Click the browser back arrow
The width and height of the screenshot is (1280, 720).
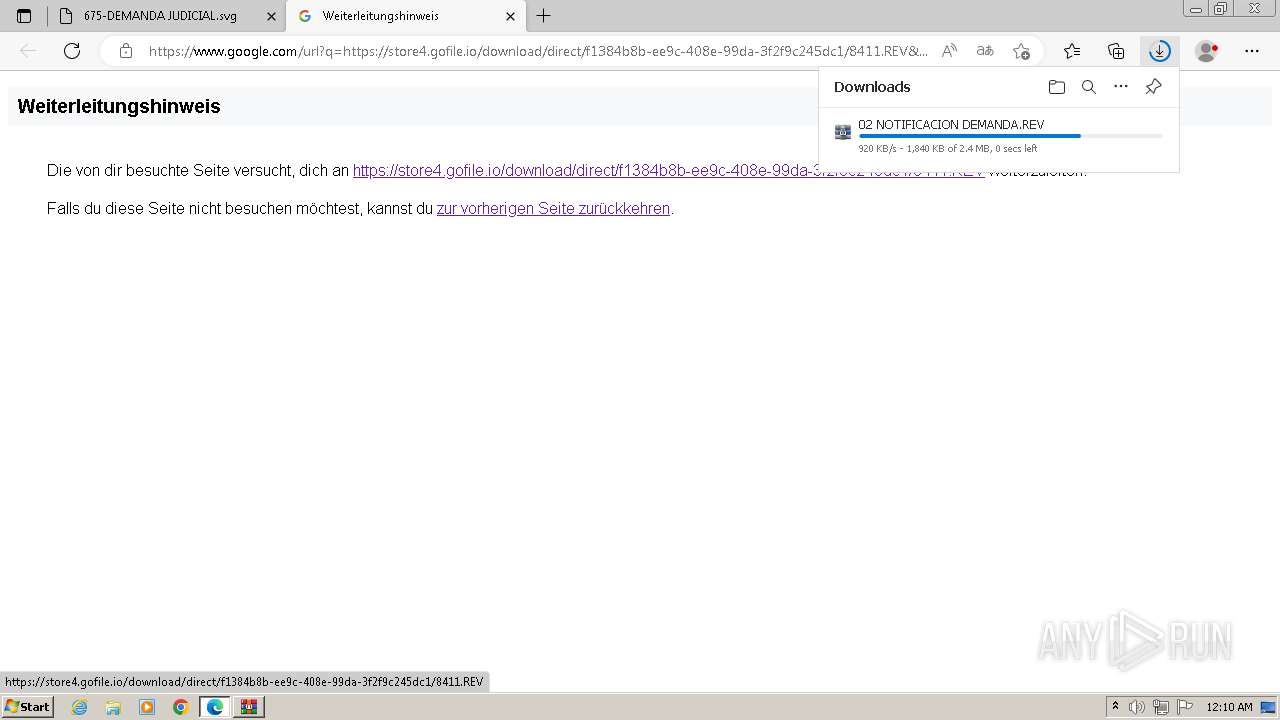click(x=28, y=51)
